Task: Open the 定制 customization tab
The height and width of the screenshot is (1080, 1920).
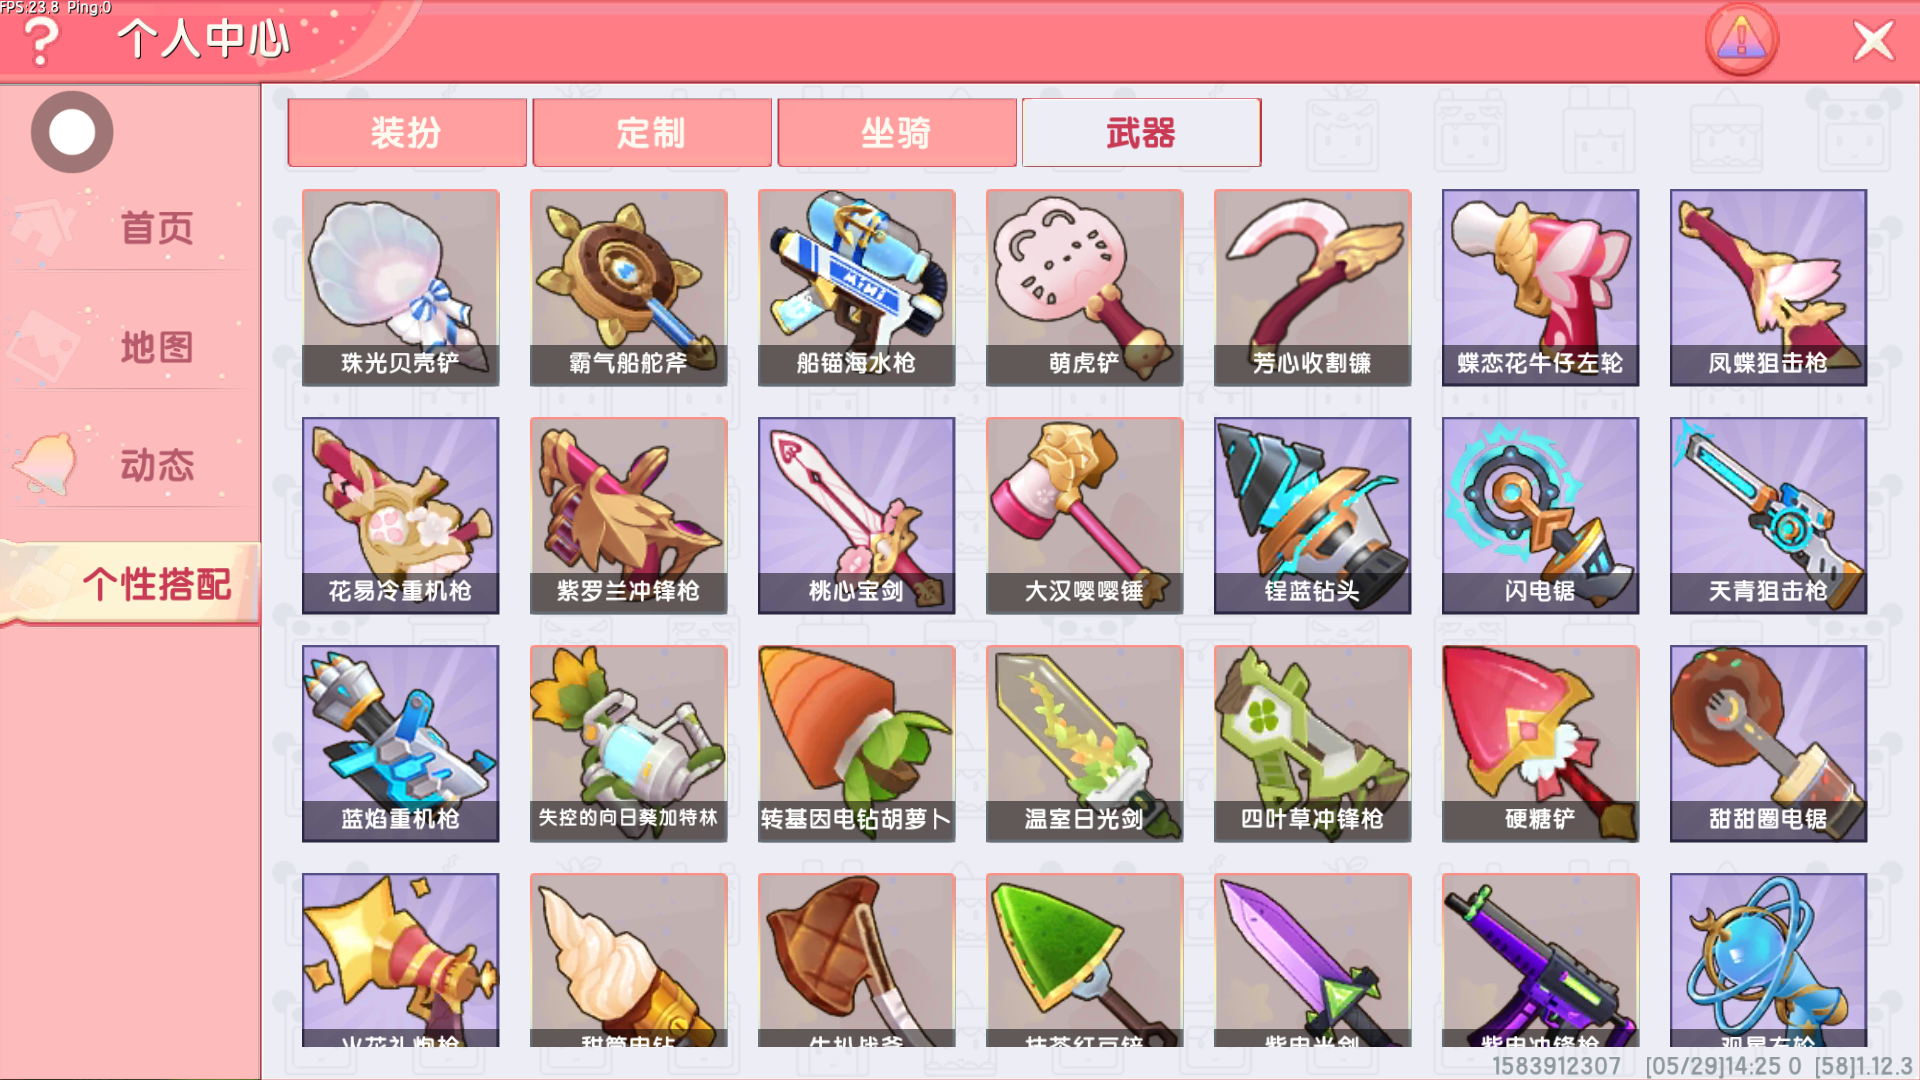Action: click(652, 132)
